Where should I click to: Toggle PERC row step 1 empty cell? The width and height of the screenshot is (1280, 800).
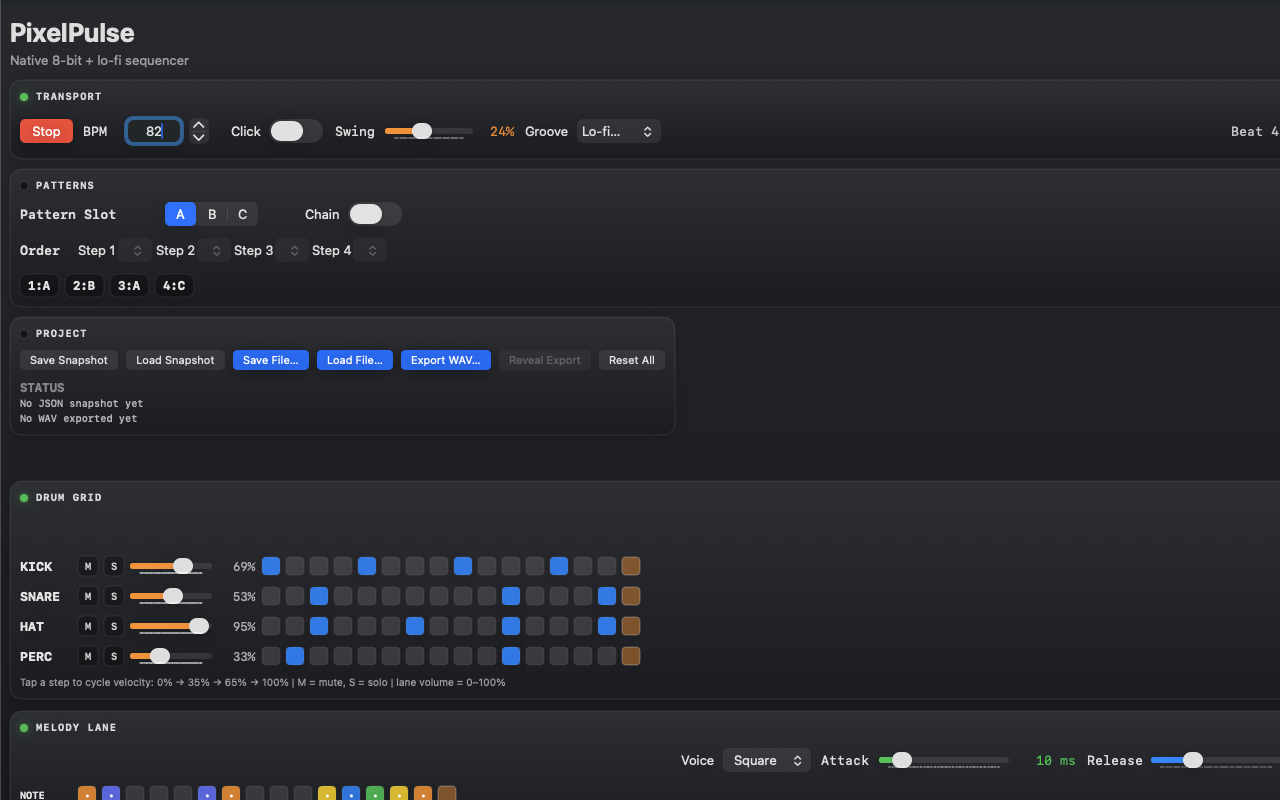[271, 656]
